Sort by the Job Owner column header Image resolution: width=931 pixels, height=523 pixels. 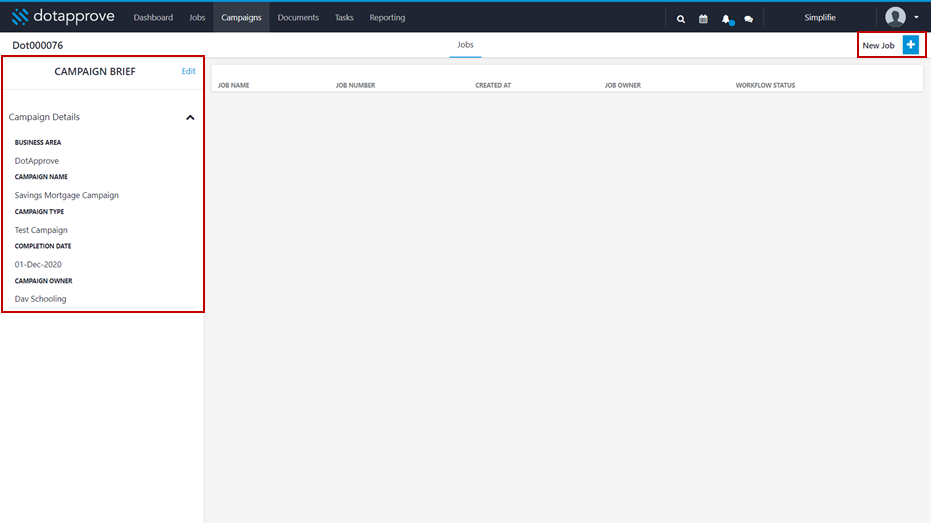(622, 85)
